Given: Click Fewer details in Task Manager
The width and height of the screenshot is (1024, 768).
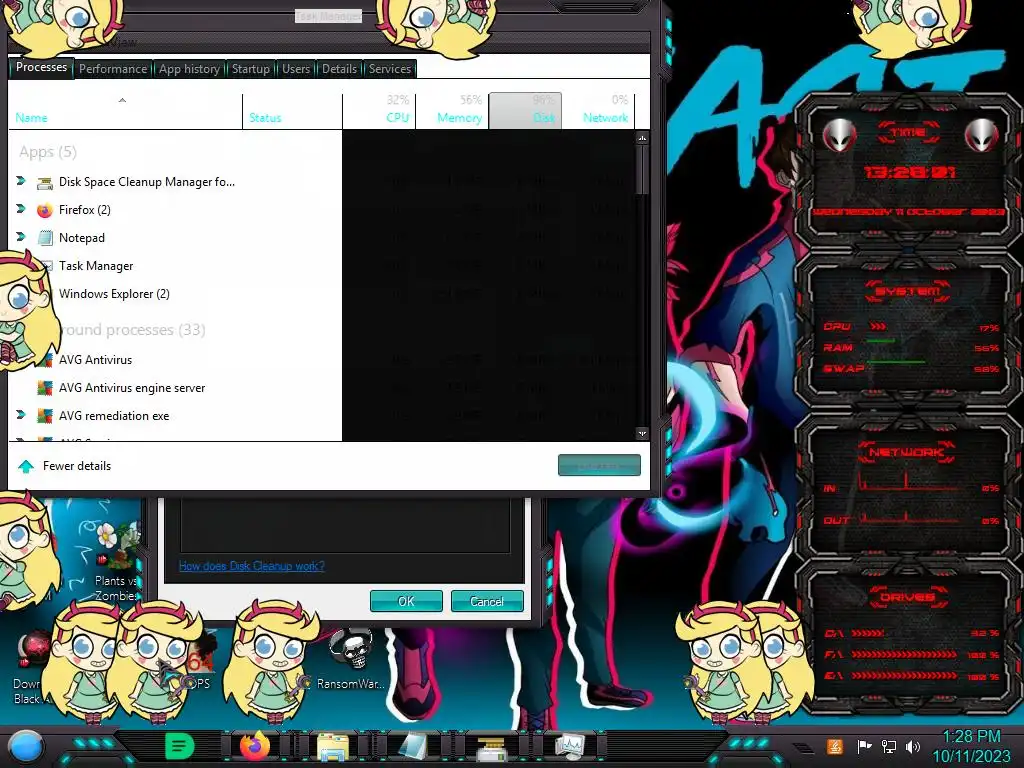Looking at the screenshot, I should point(77,466).
